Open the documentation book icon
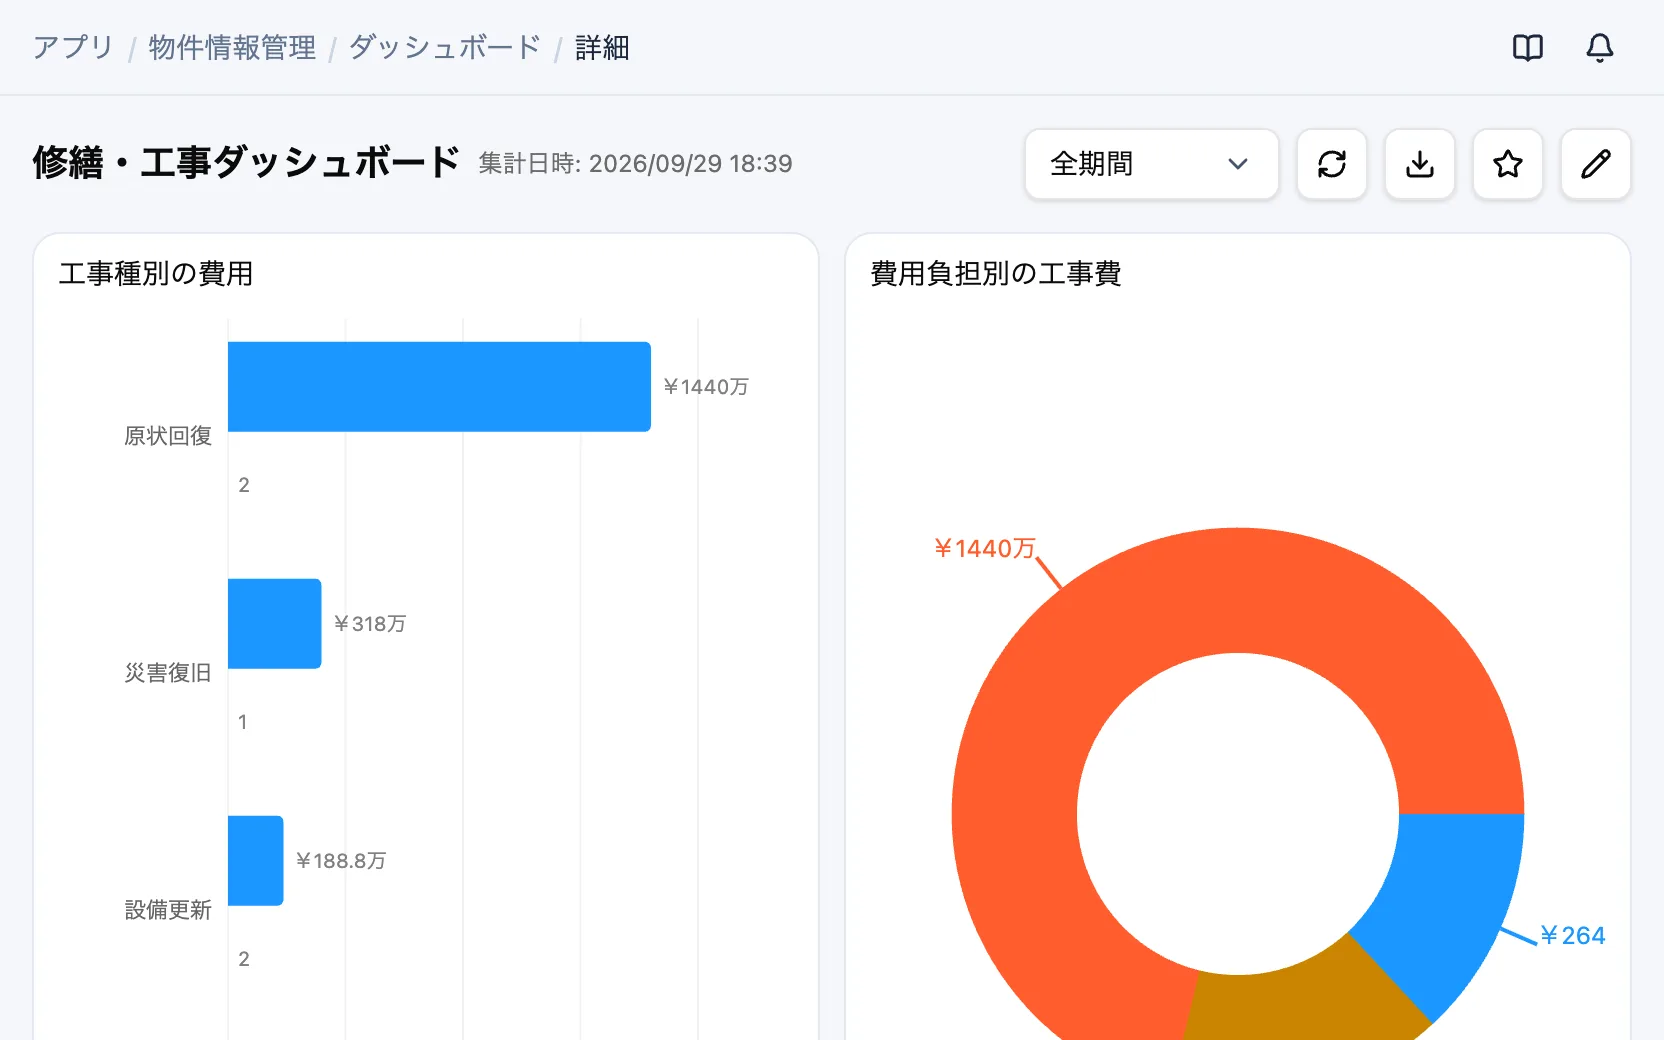Viewport: 1664px width, 1040px height. click(1528, 48)
